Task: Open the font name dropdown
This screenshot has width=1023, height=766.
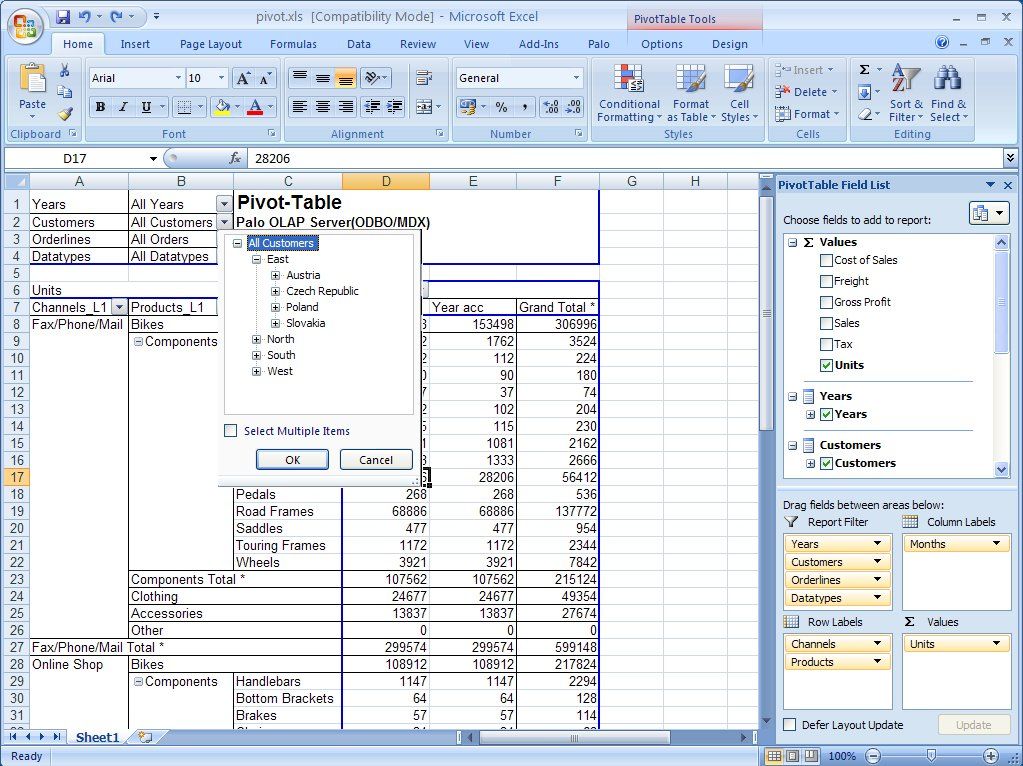Action: pyautogui.click(x=178, y=78)
